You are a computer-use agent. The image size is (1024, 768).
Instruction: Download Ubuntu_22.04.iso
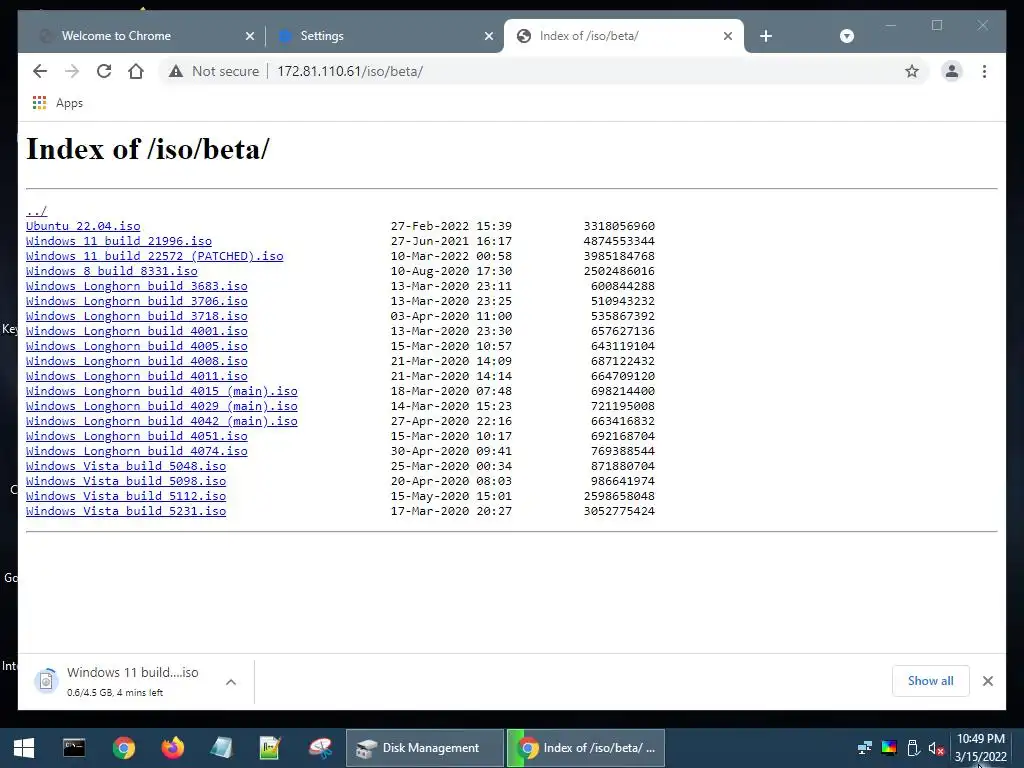(83, 226)
